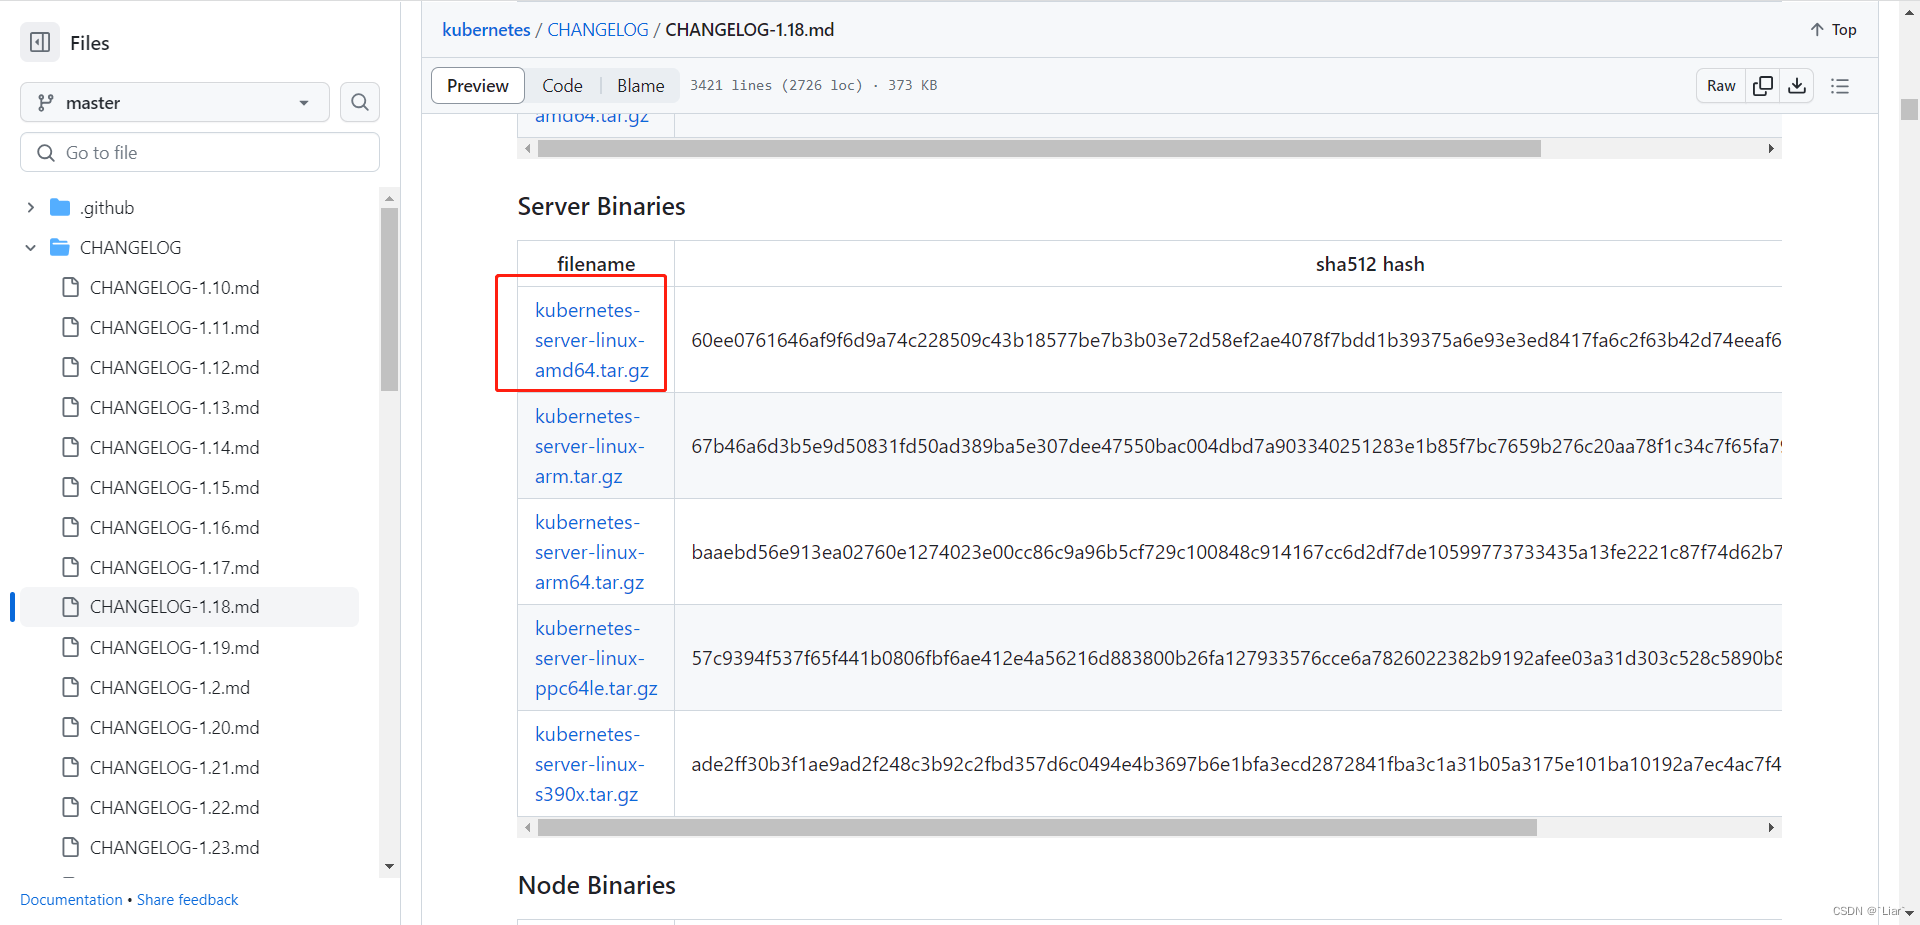Click the Share feedback link
The width and height of the screenshot is (1920, 925).
click(188, 900)
